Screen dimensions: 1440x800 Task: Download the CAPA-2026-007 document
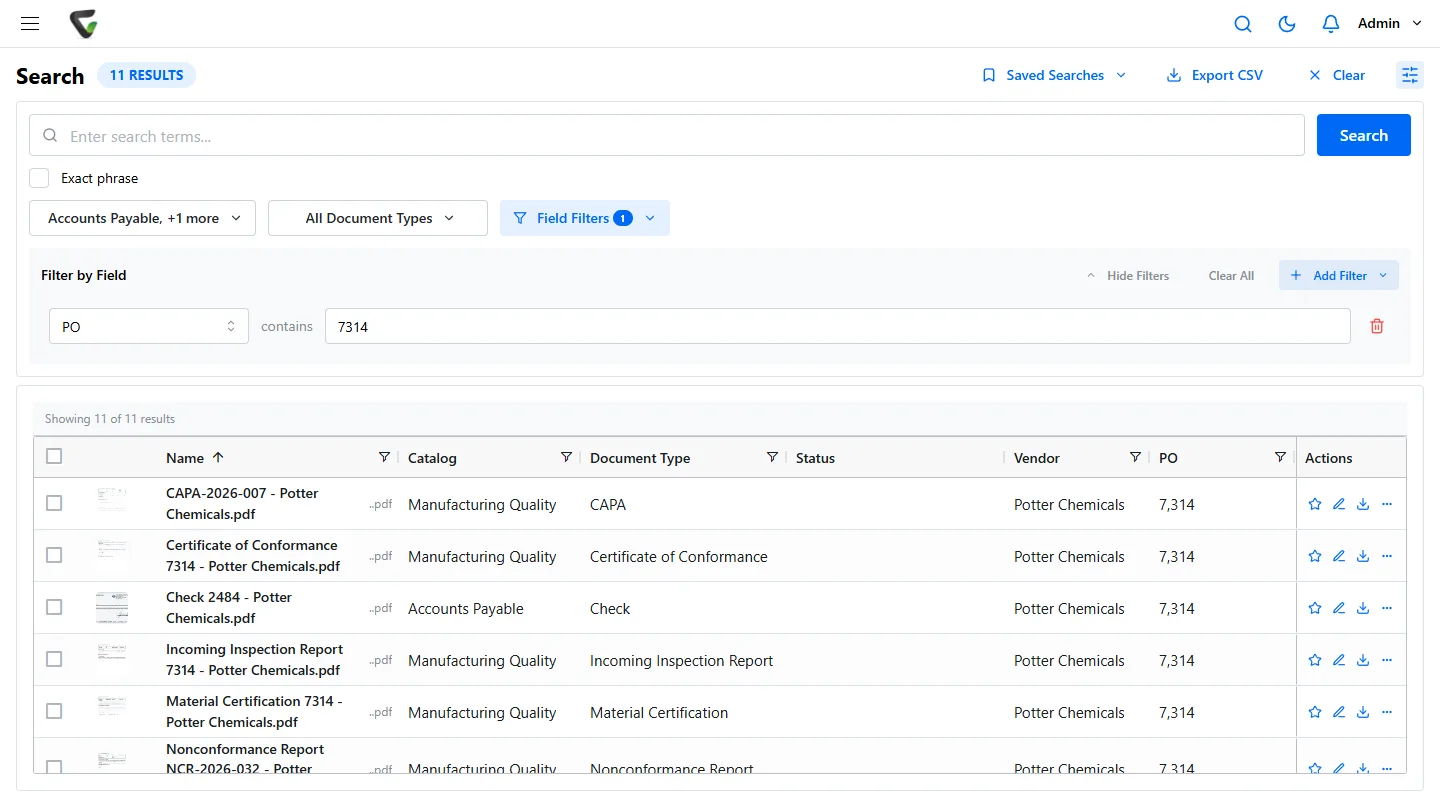tap(1363, 504)
